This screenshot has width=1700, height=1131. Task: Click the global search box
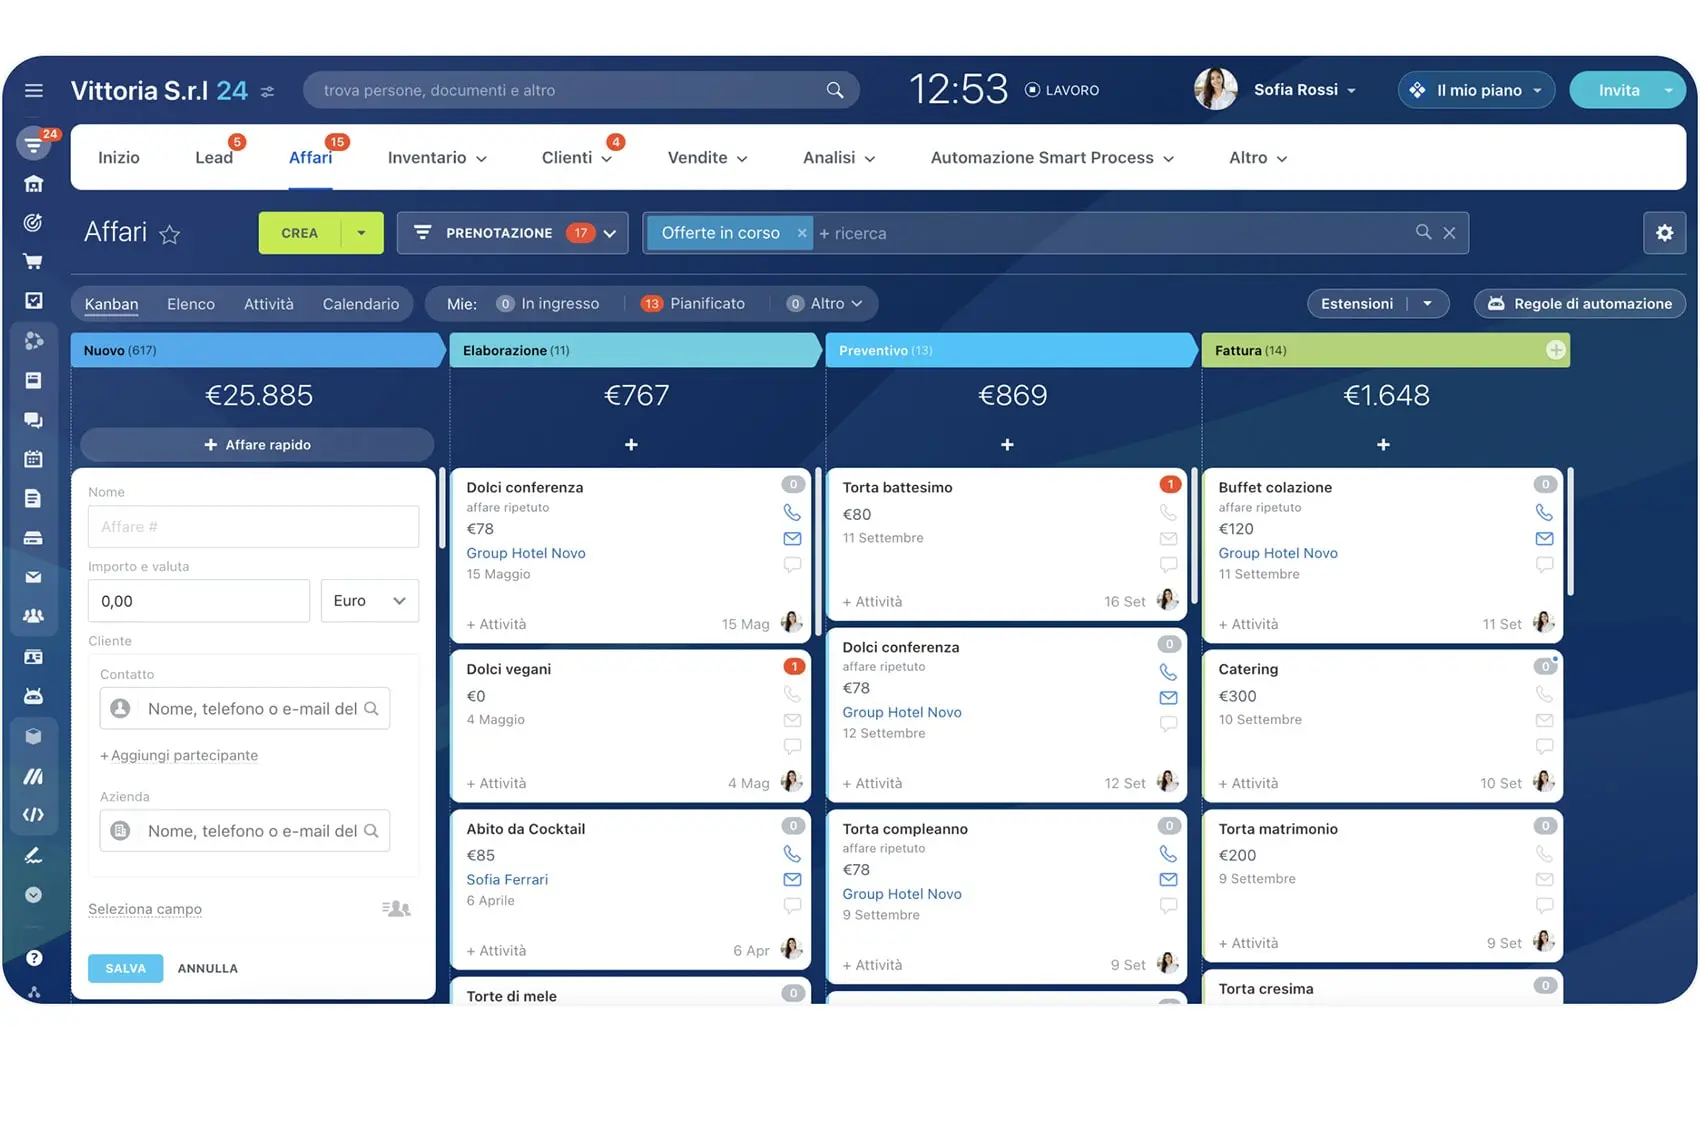[x=581, y=90]
